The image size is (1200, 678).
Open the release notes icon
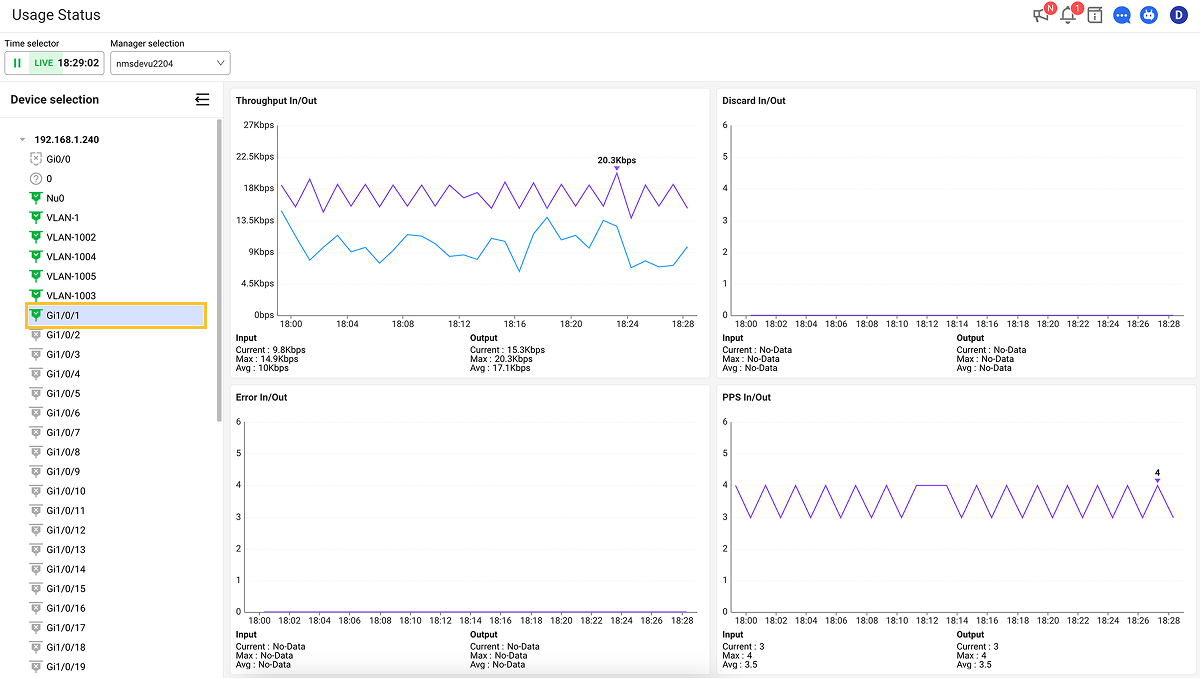click(x=1094, y=15)
